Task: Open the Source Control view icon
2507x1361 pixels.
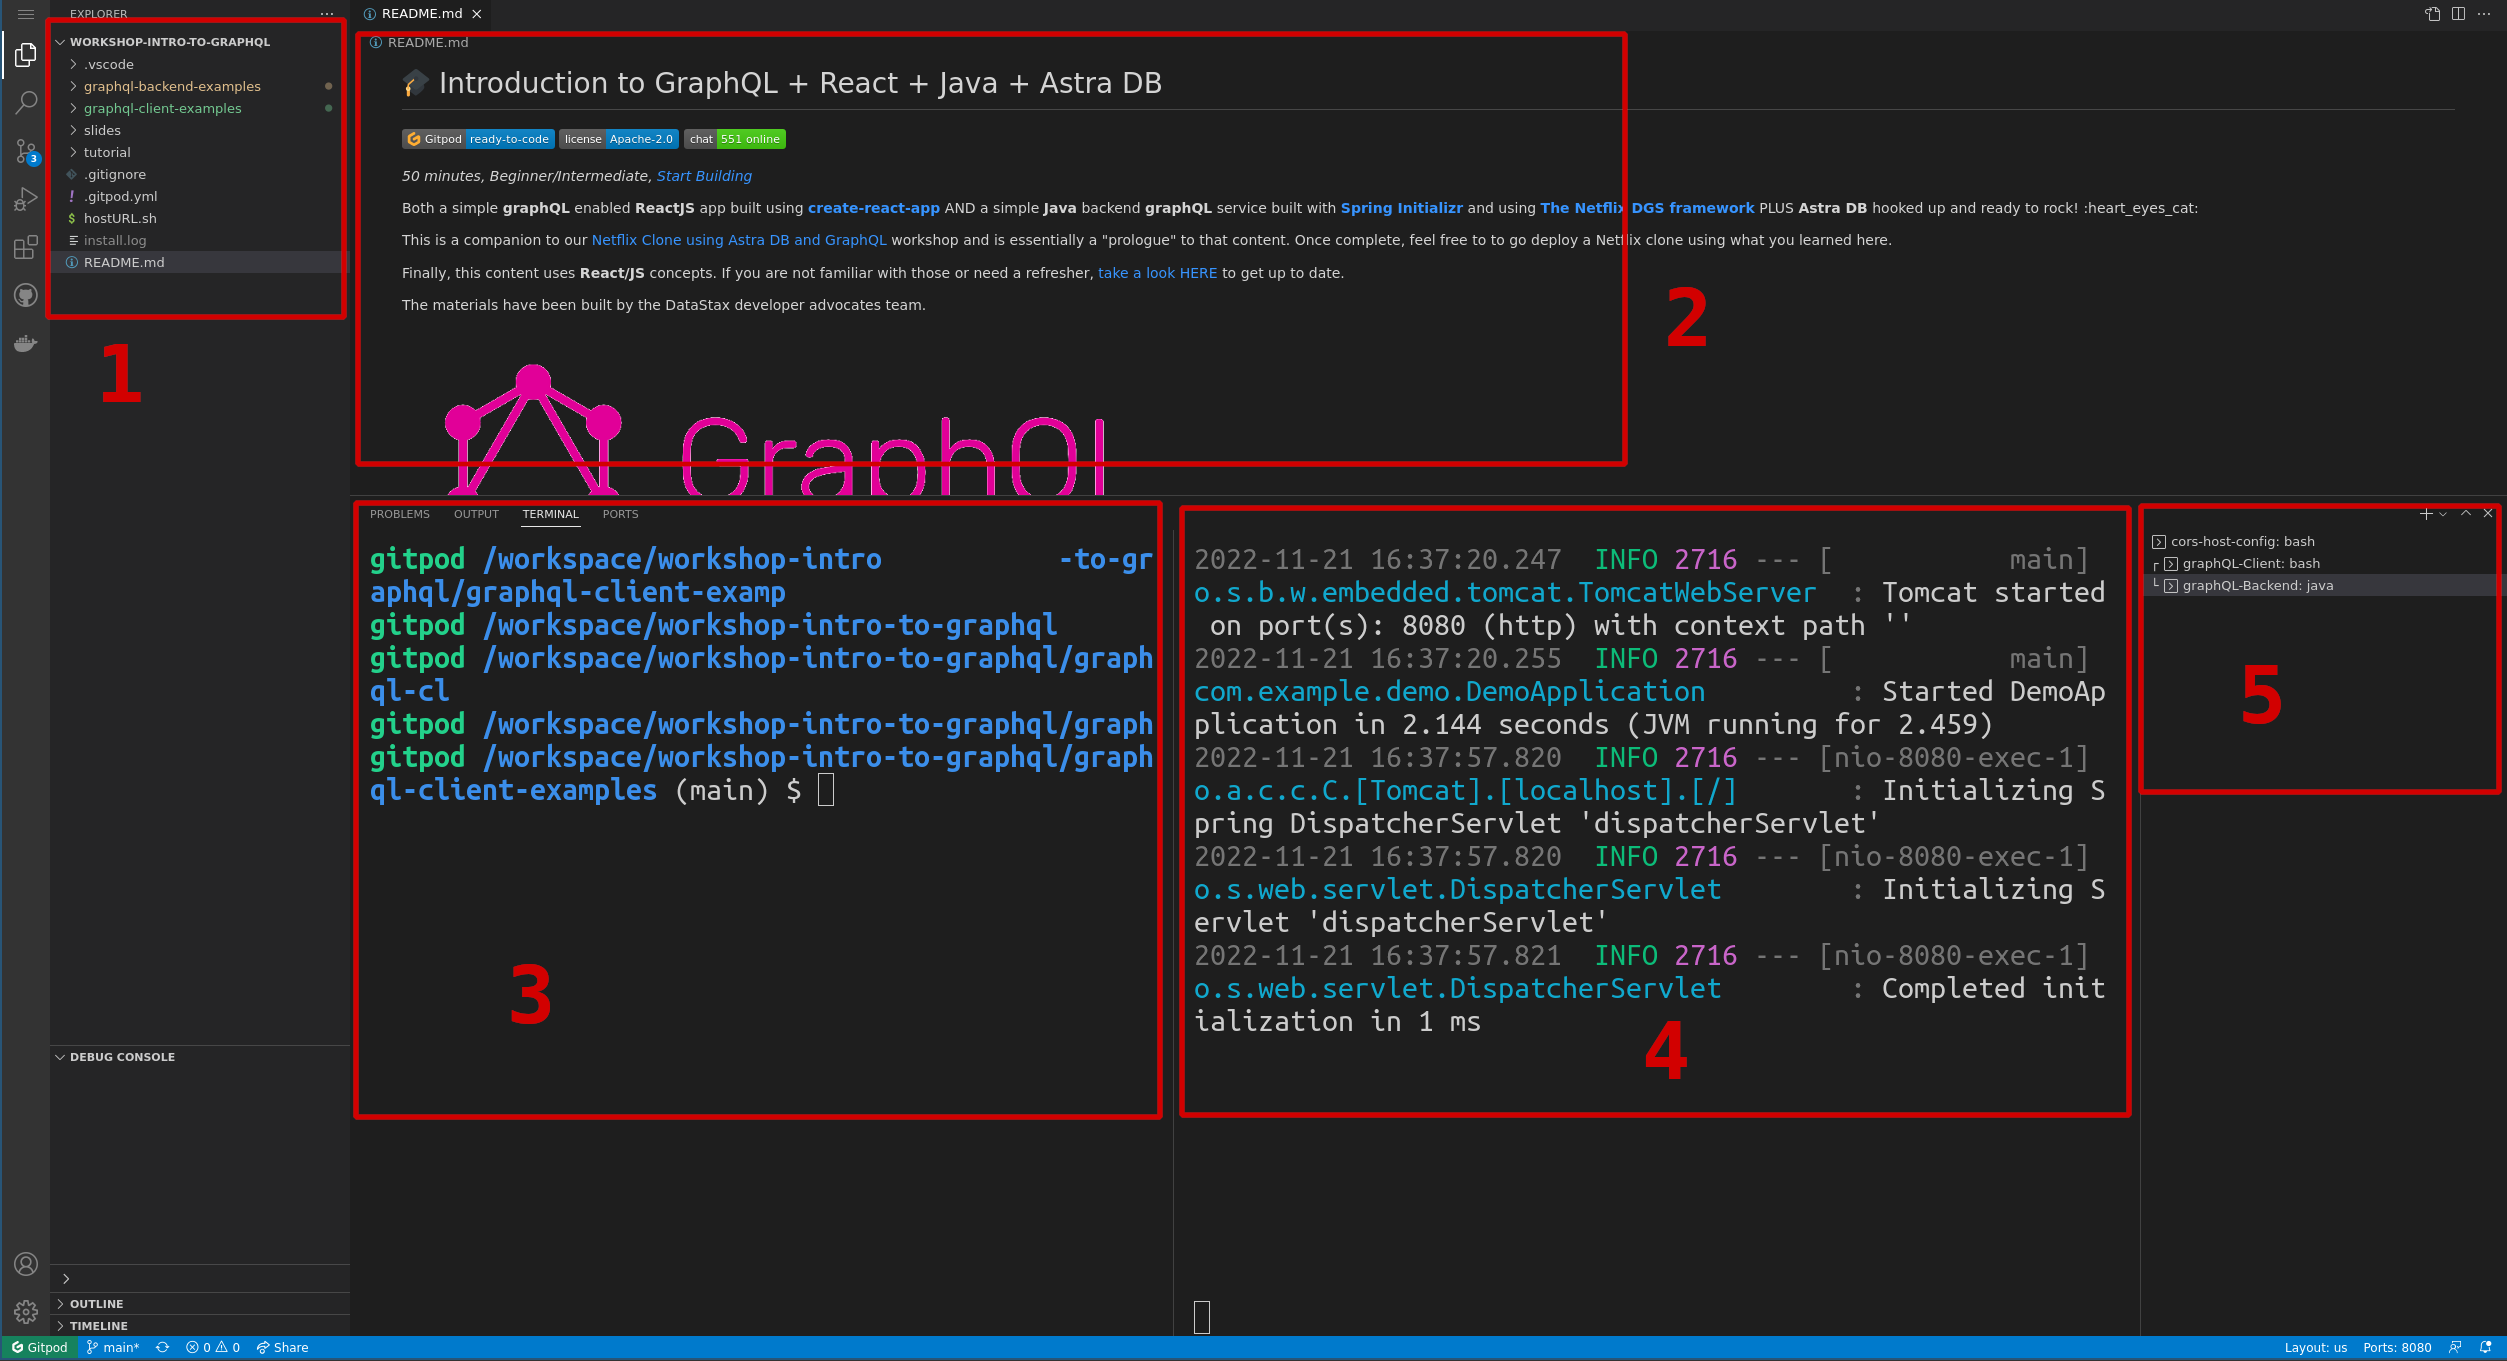Action: (26, 151)
